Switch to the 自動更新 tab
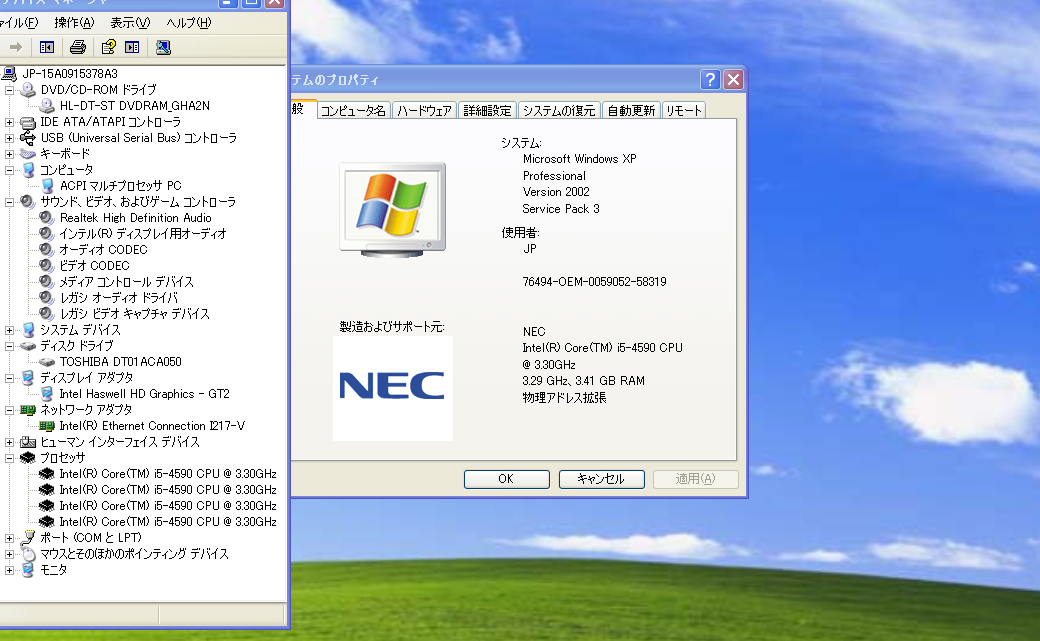 [631, 110]
